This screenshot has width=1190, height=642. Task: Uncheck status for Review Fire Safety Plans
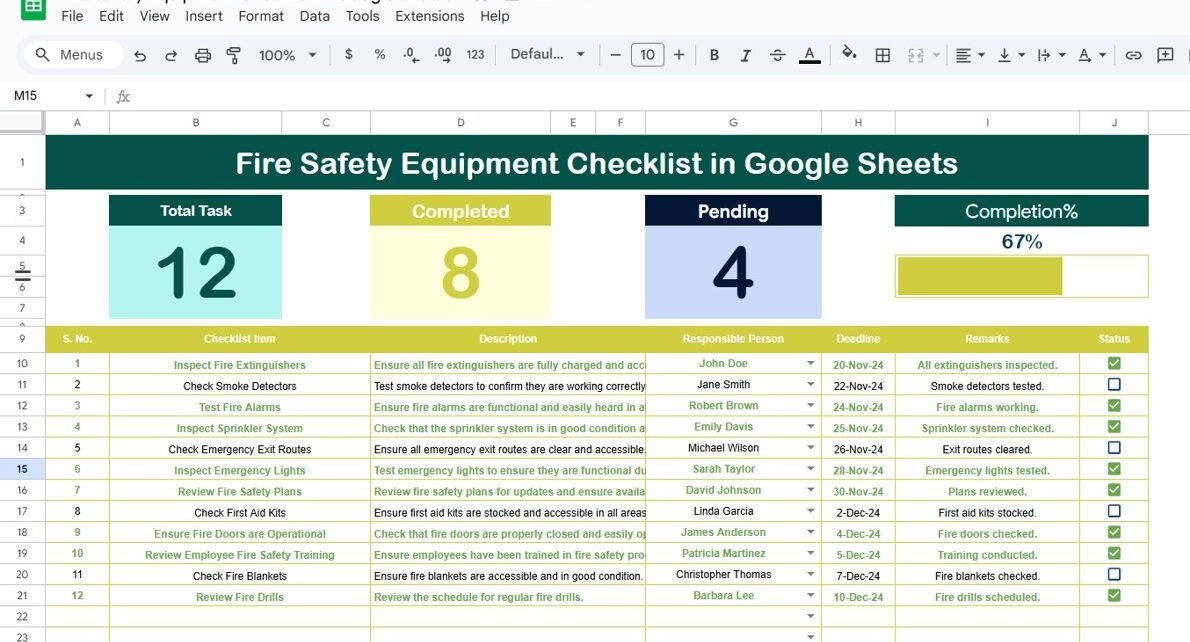pyautogui.click(x=1113, y=490)
